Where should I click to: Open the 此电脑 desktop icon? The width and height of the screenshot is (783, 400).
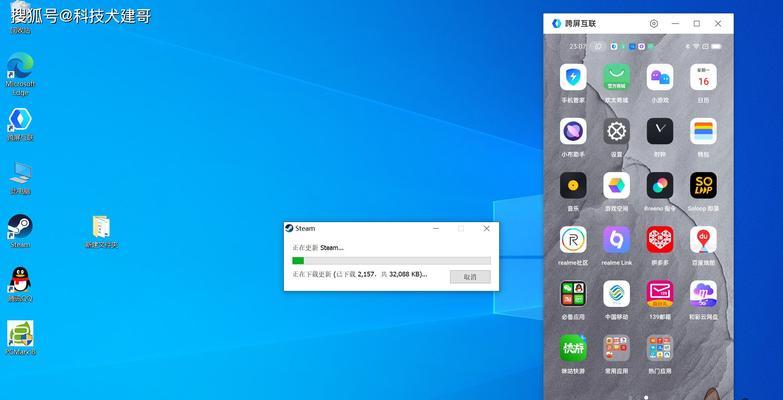pos(20,178)
